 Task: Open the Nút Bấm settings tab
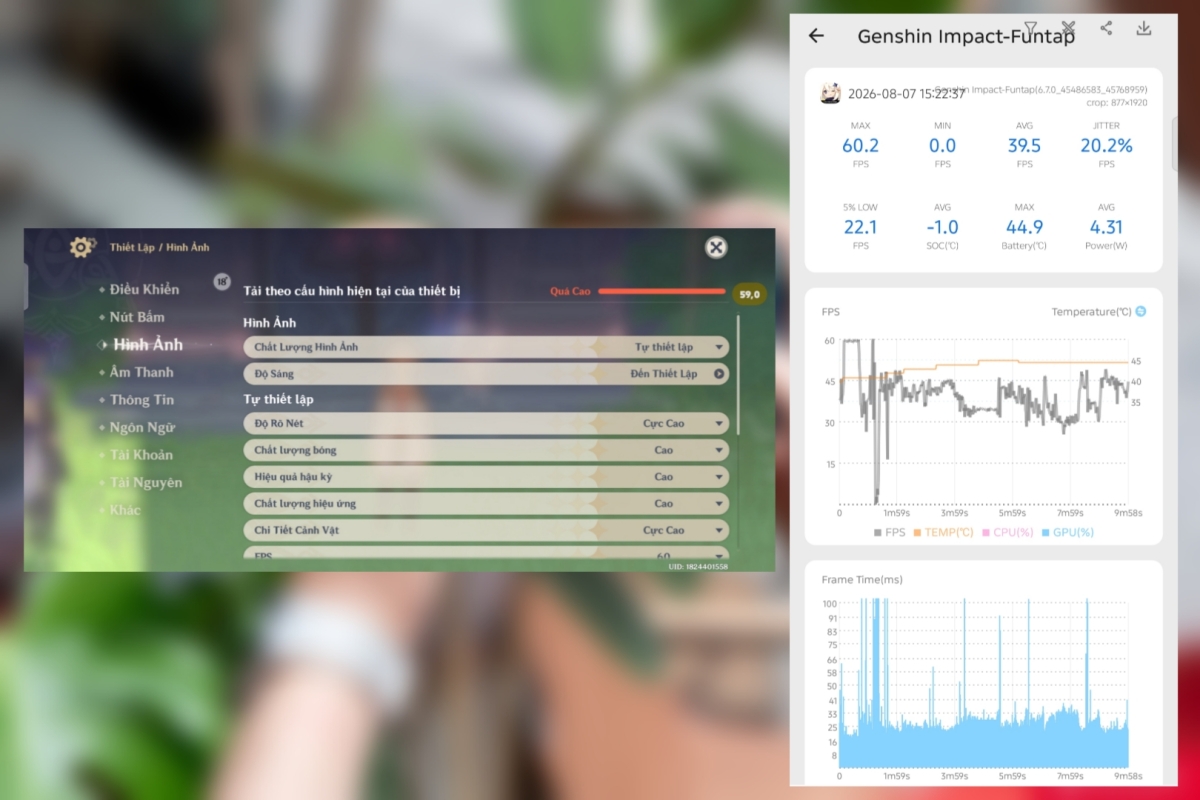pyautogui.click(x=137, y=317)
